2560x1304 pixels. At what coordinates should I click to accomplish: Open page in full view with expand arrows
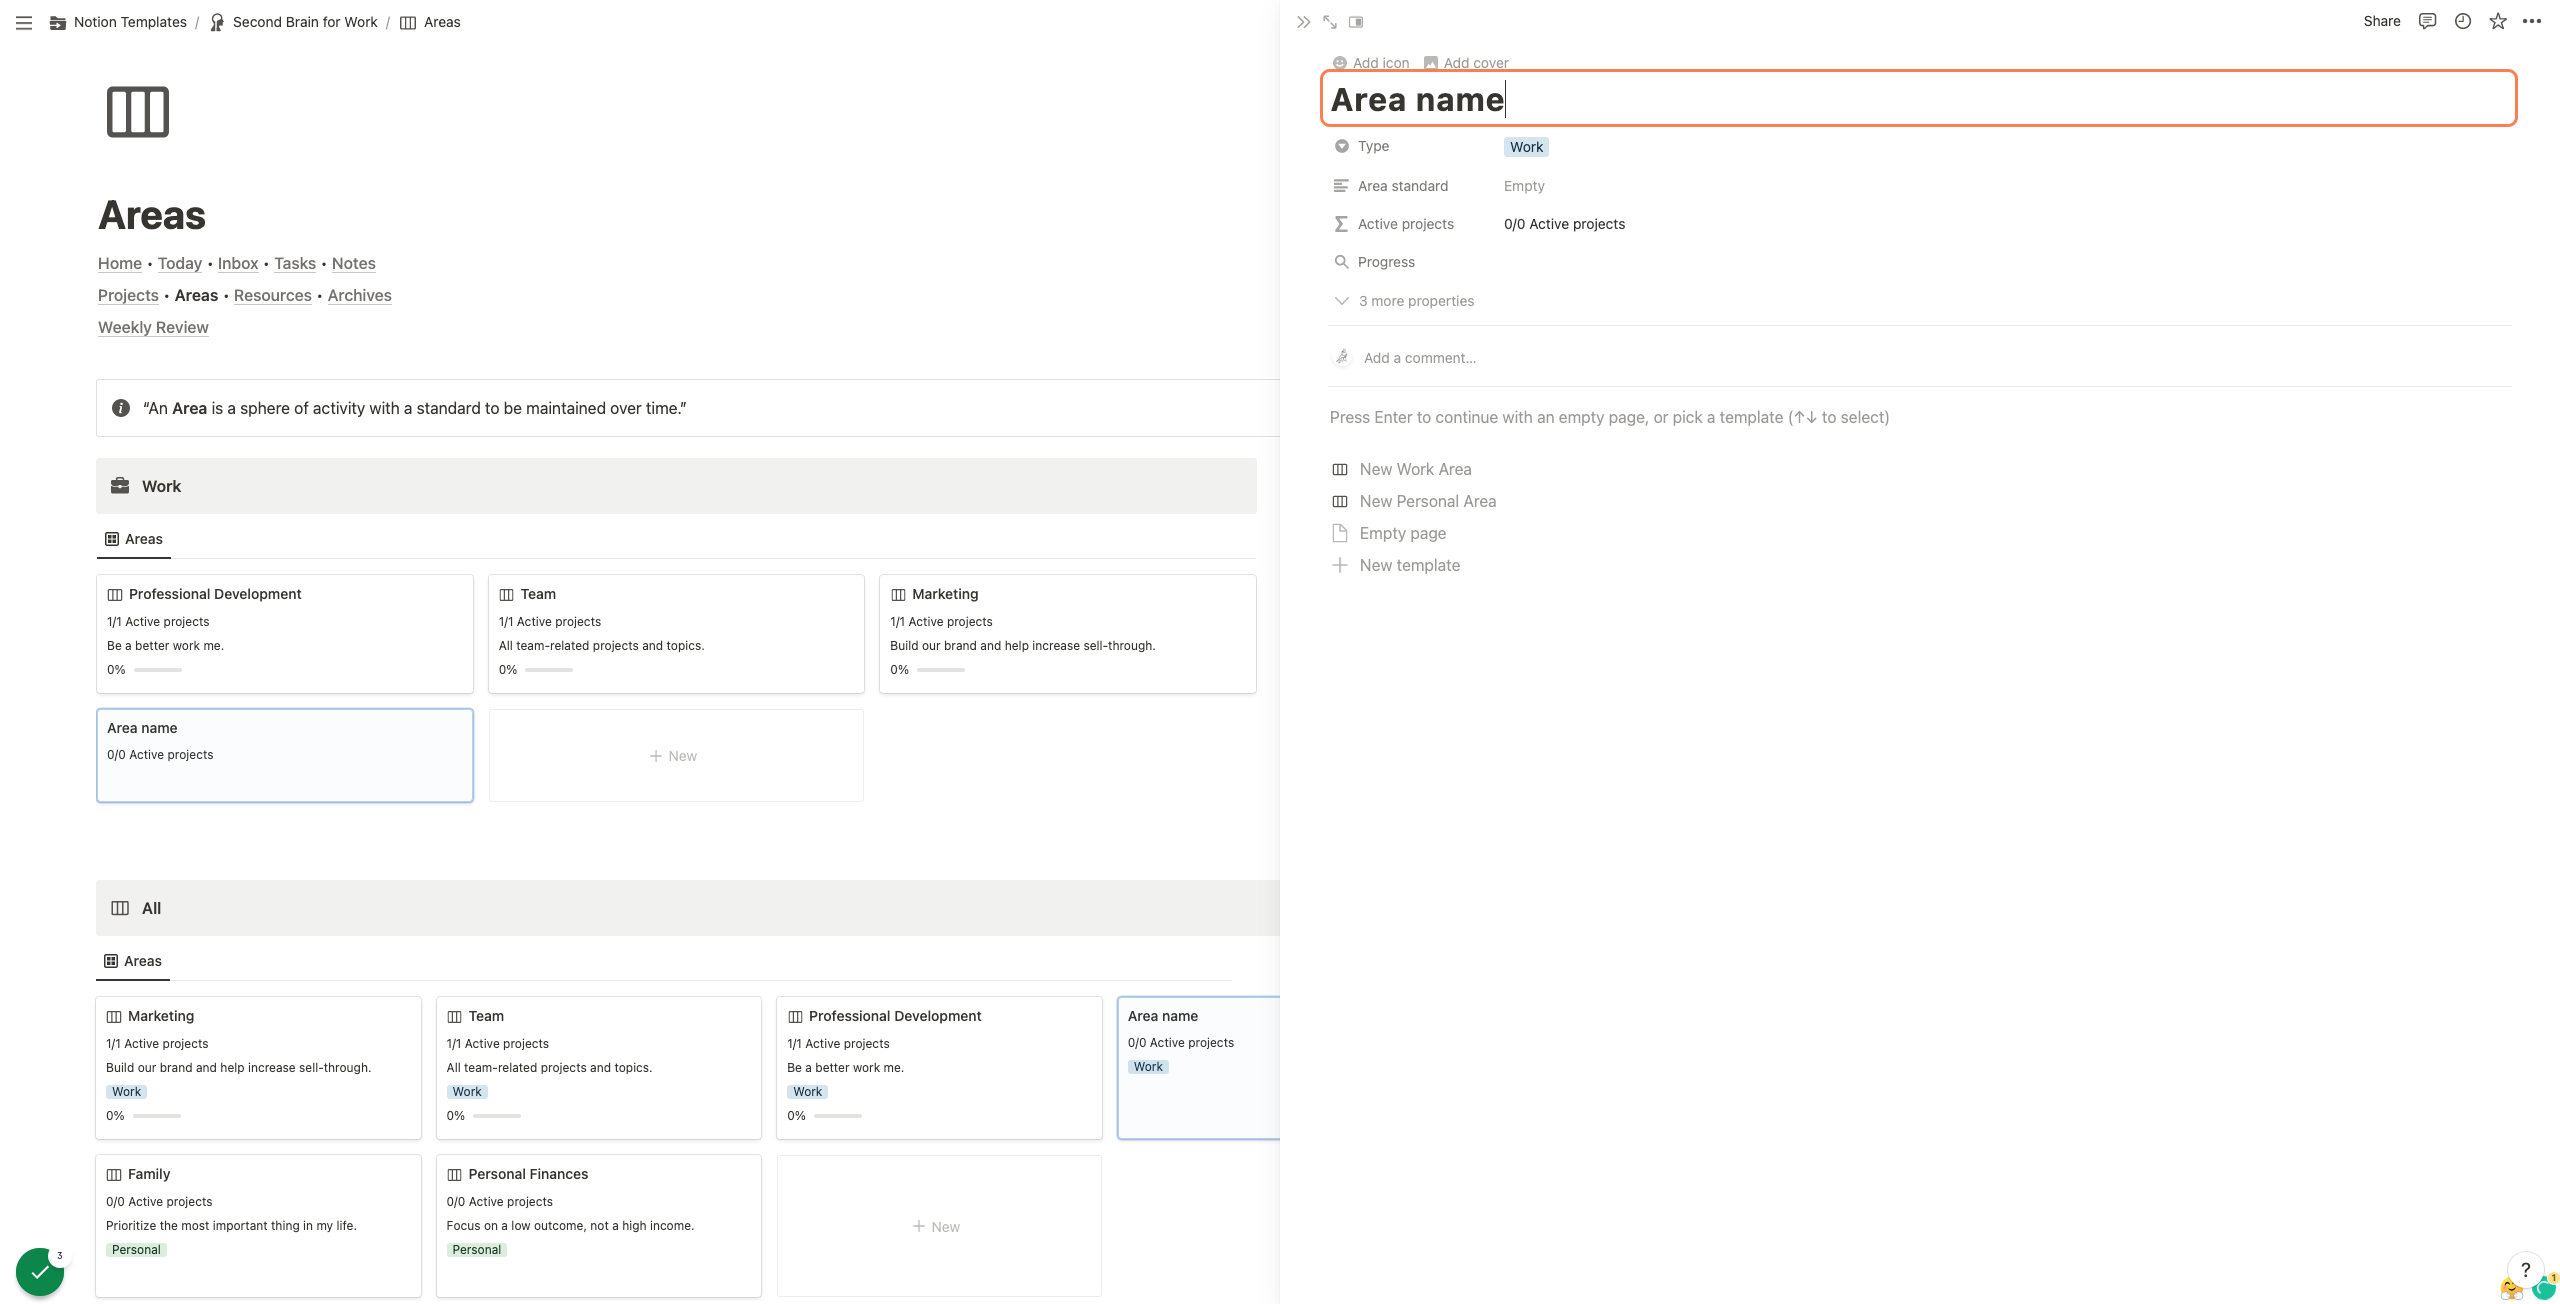[x=1330, y=22]
